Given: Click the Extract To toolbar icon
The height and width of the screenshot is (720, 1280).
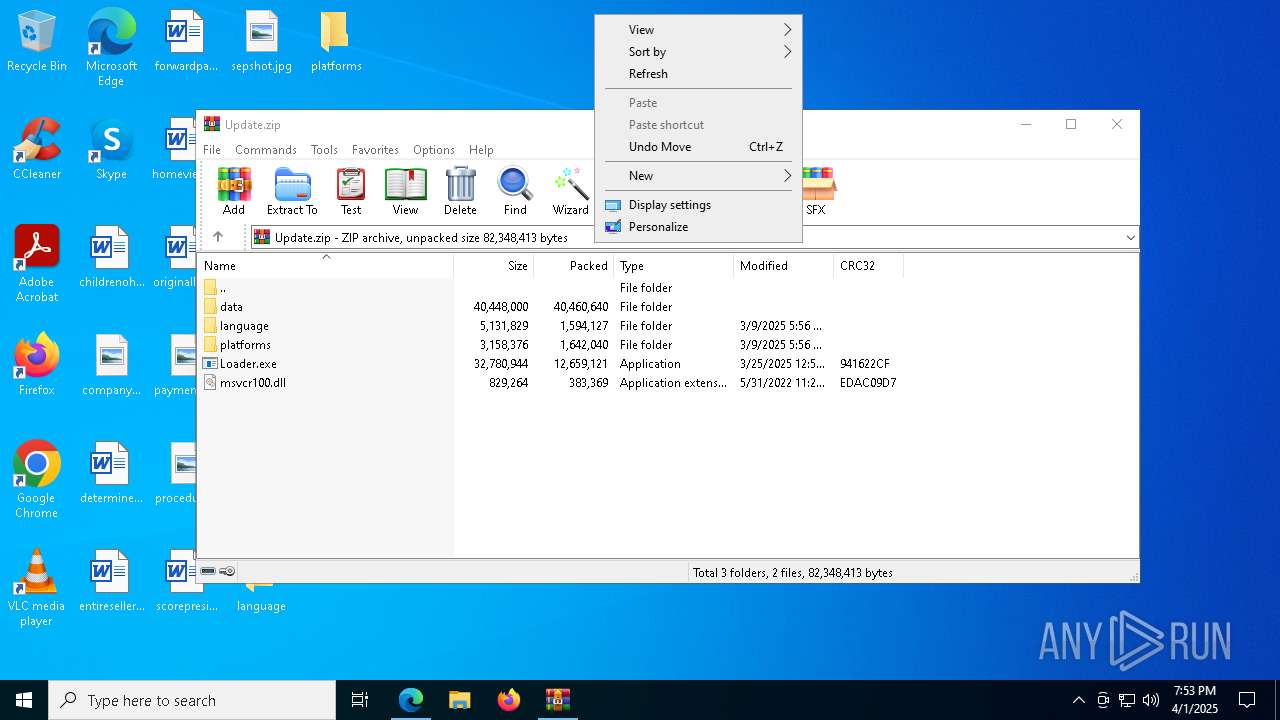Looking at the screenshot, I should coord(292,191).
